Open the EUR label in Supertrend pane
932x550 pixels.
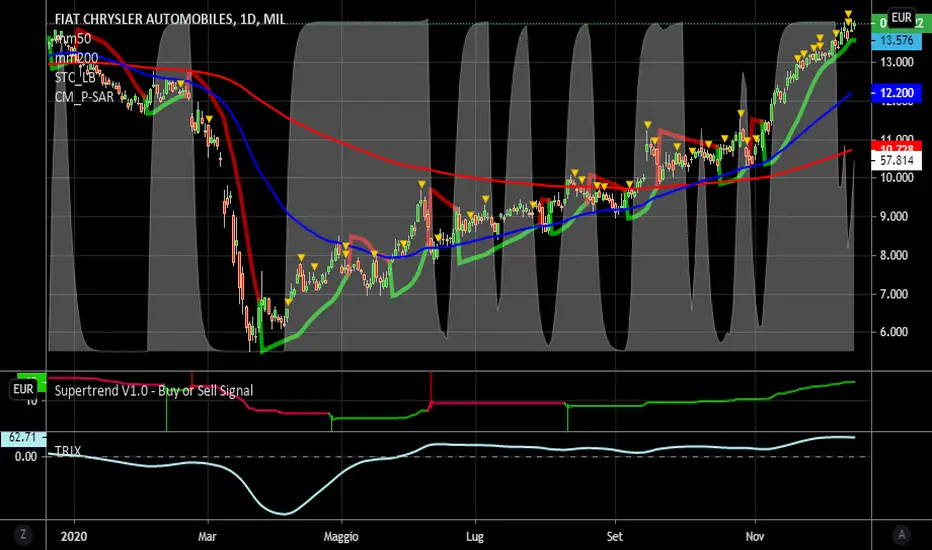23,389
